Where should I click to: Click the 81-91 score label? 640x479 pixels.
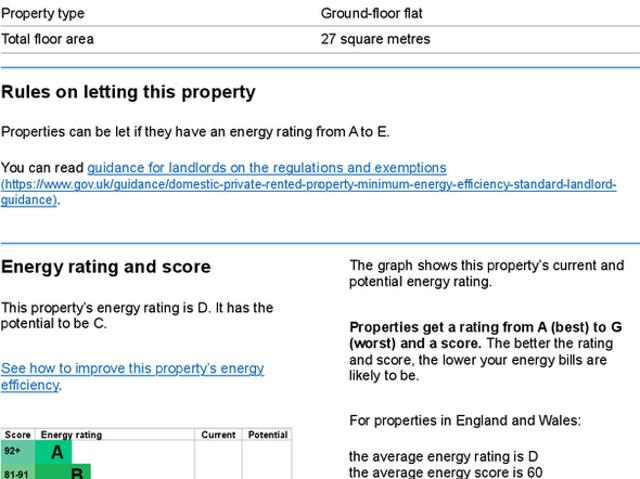pyautogui.click(x=17, y=473)
